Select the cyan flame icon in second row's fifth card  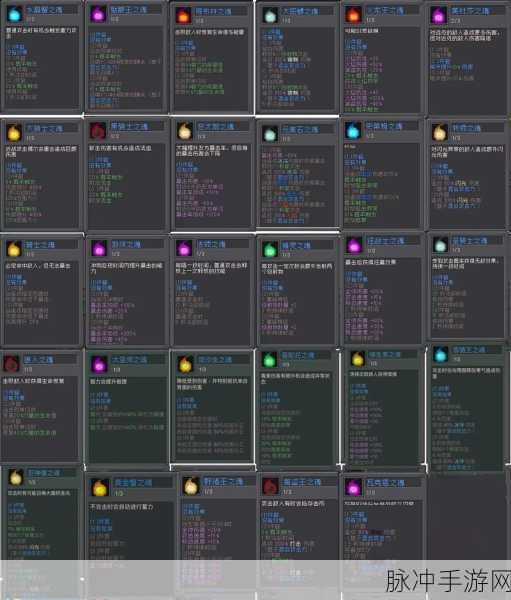[x=353, y=131]
